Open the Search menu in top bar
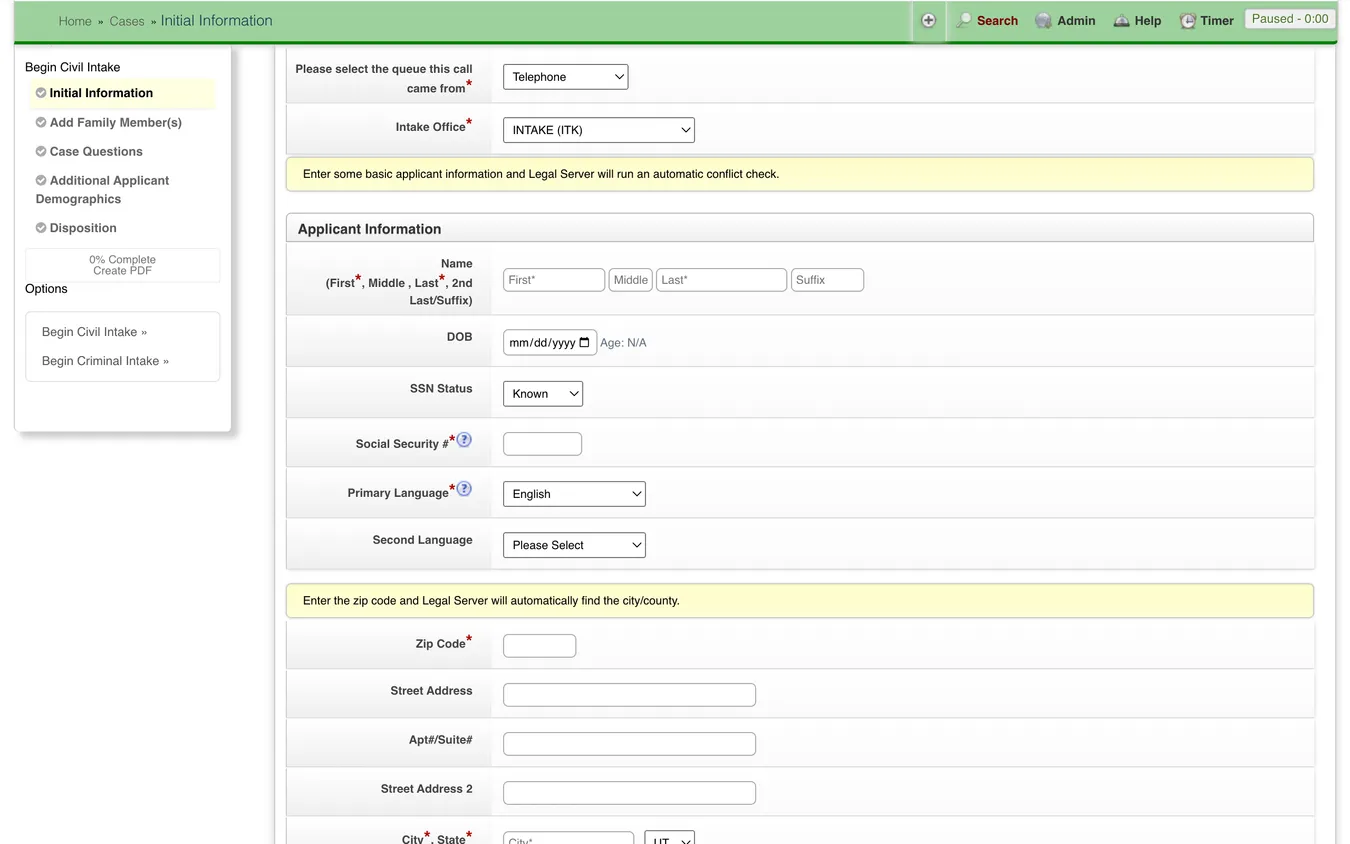Viewport: 1350px width, 844px height. tap(997, 20)
